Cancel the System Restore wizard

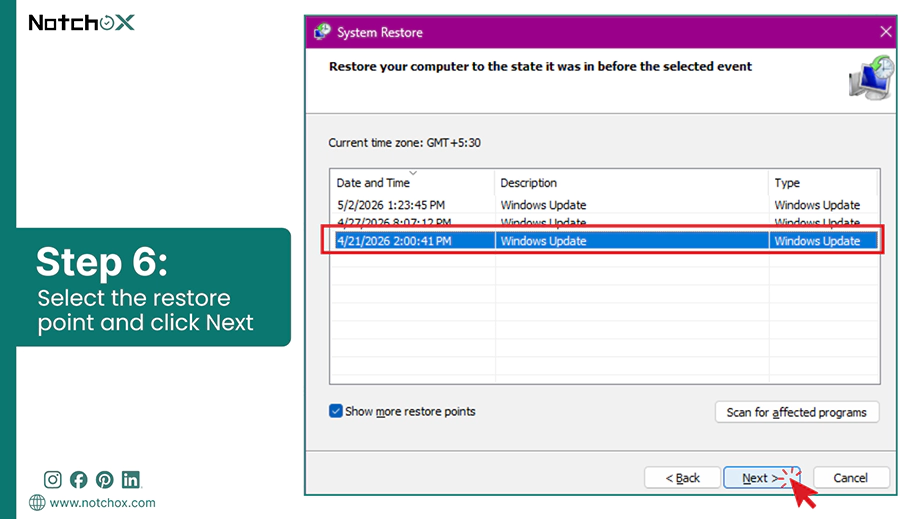(x=850, y=478)
